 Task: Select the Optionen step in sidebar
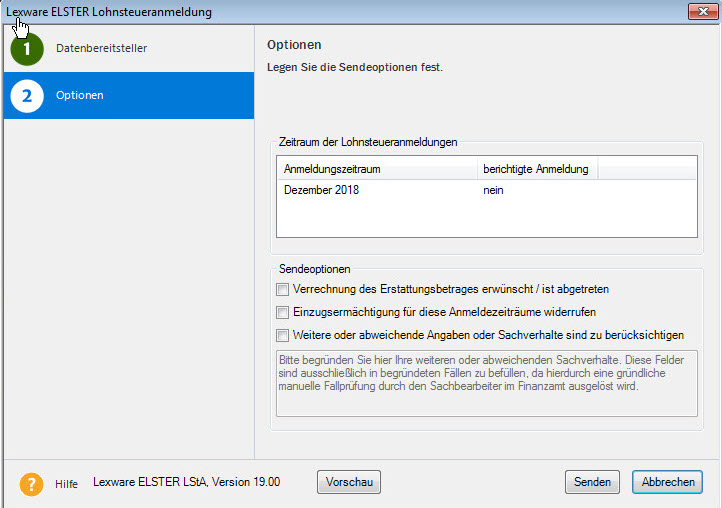(x=80, y=96)
